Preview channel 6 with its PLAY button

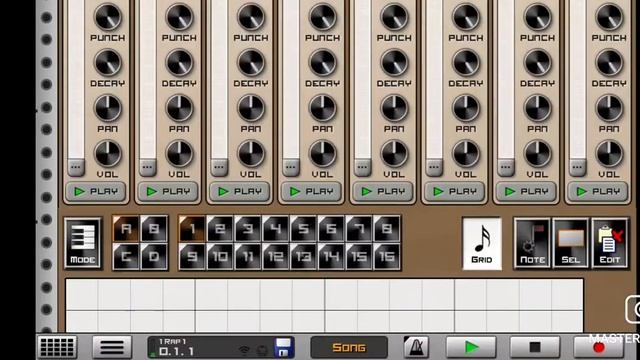(454, 191)
